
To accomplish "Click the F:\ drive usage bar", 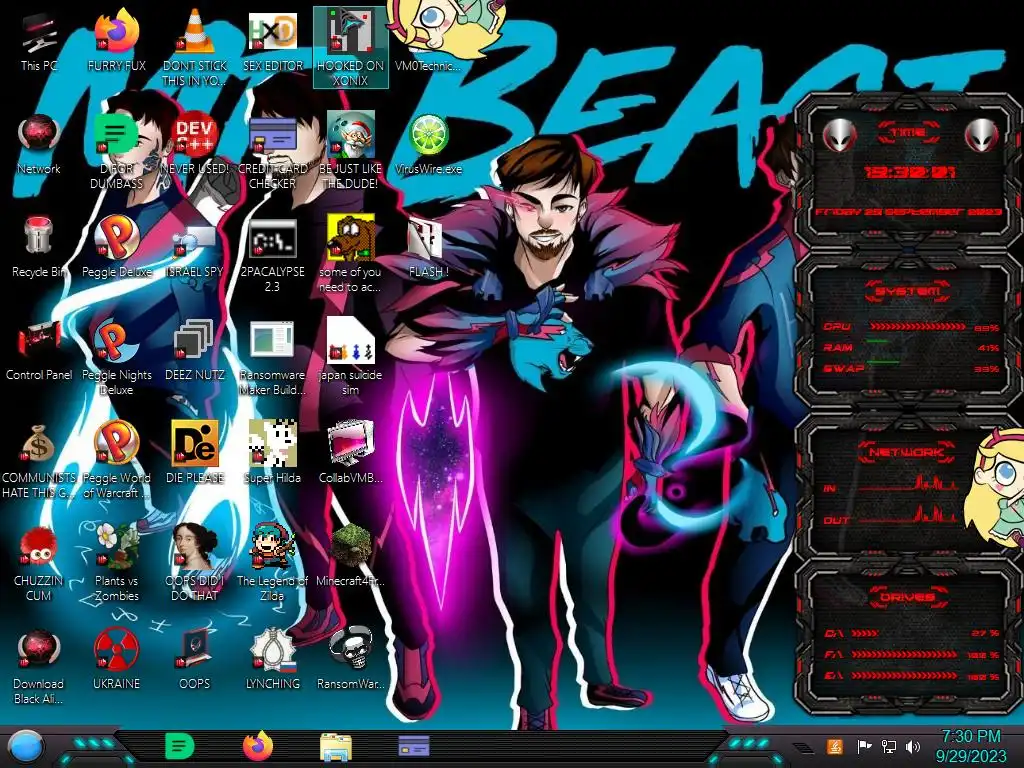I will (x=904, y=654).
